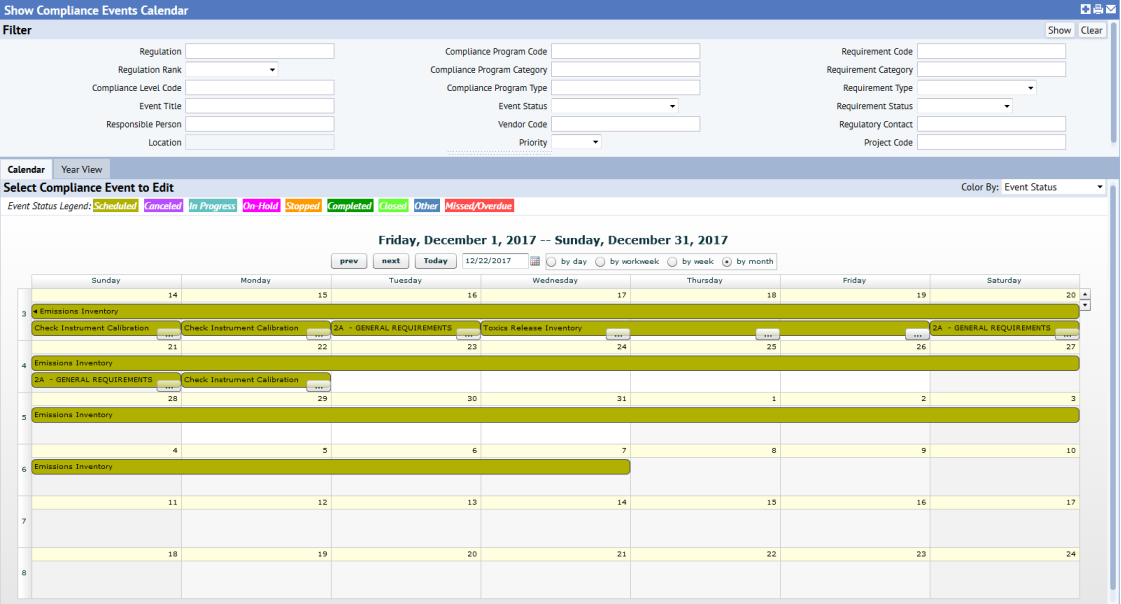
Task: Select the 'by day' view radio button
Action: [x=551, y=261]
